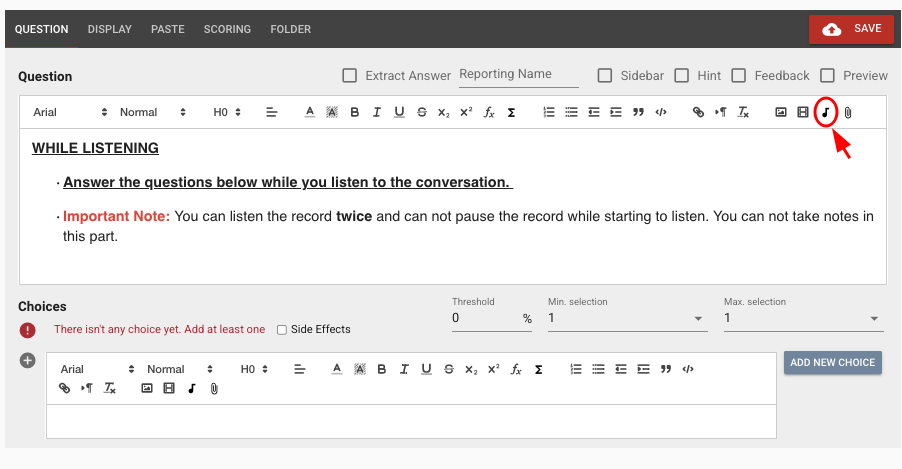The height and width of the screenshot is (469, 902).
Task: Create bulleted list in the Question editor
Action: [x=571, y=112]
